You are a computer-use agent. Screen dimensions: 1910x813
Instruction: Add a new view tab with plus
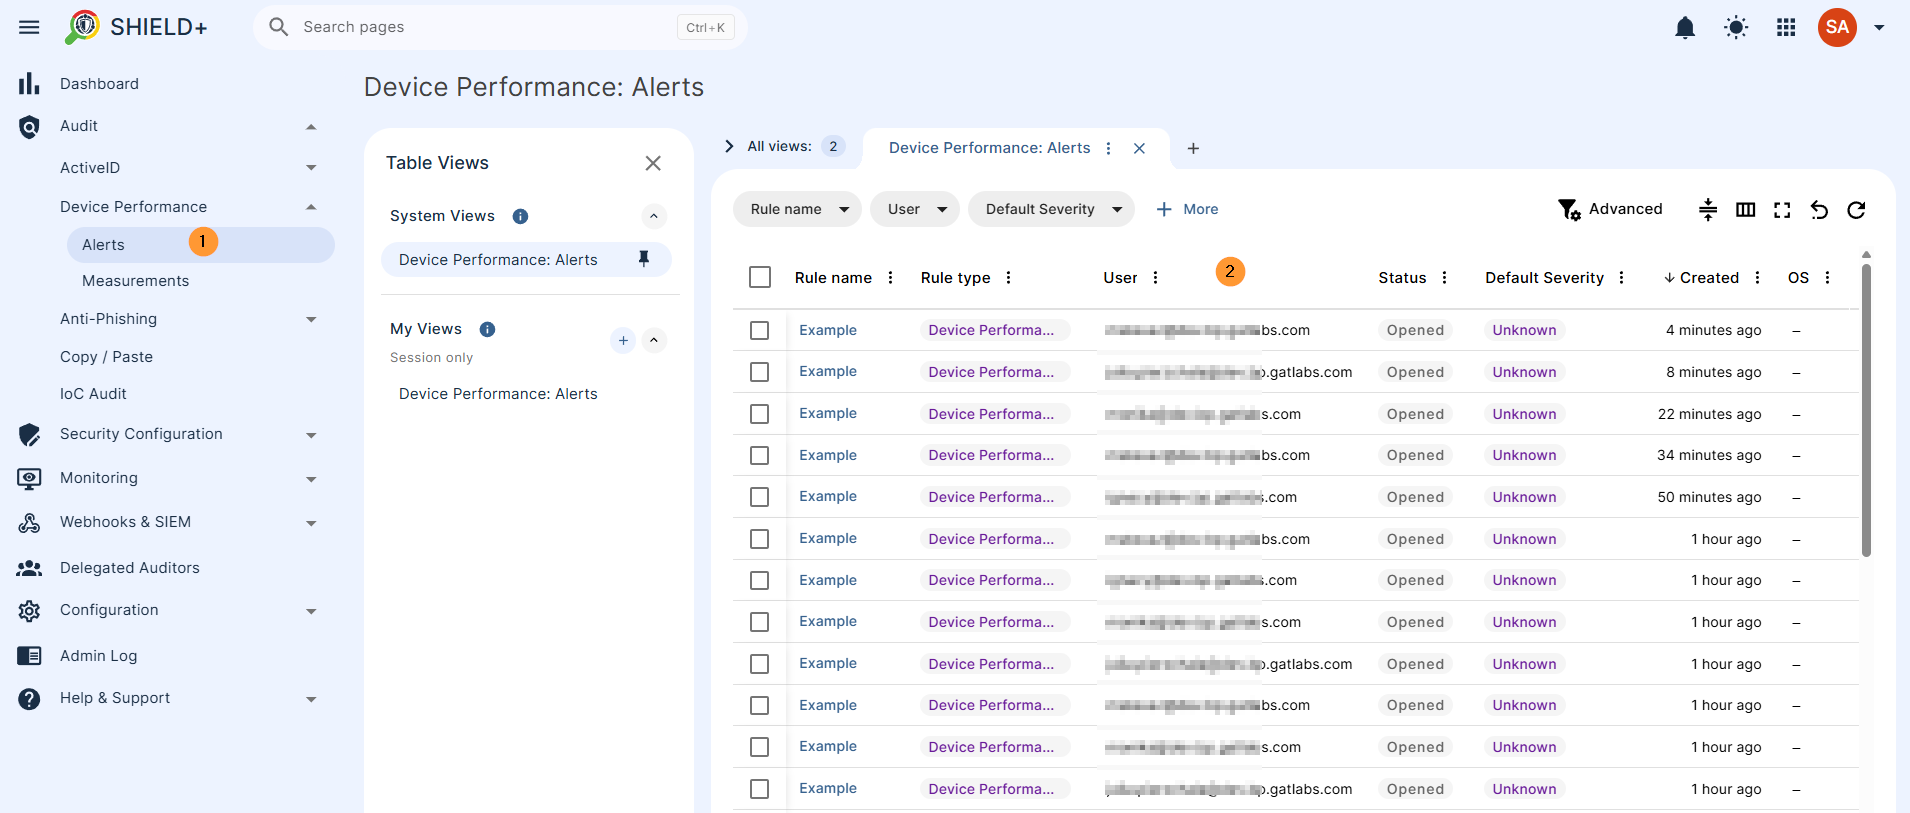[1193, 148]
